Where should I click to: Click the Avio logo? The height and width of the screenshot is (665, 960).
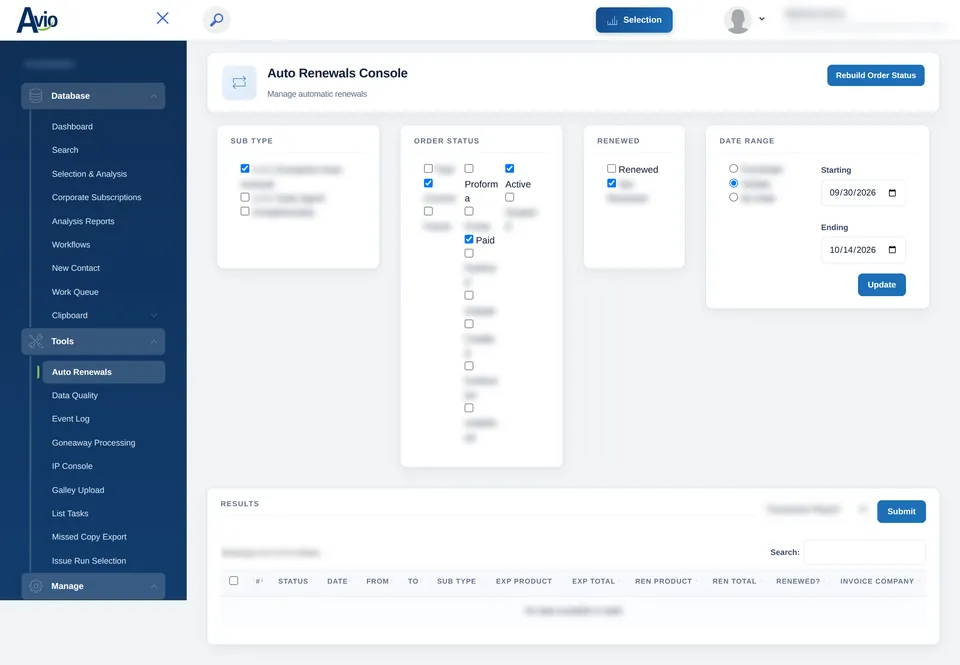coord(37,20)
